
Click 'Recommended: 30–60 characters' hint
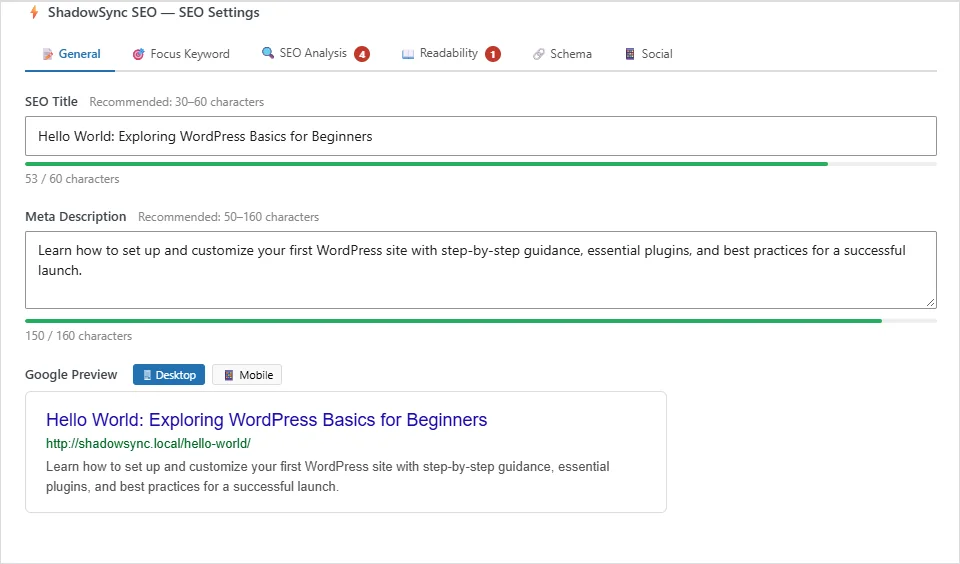tap(176, 102)
